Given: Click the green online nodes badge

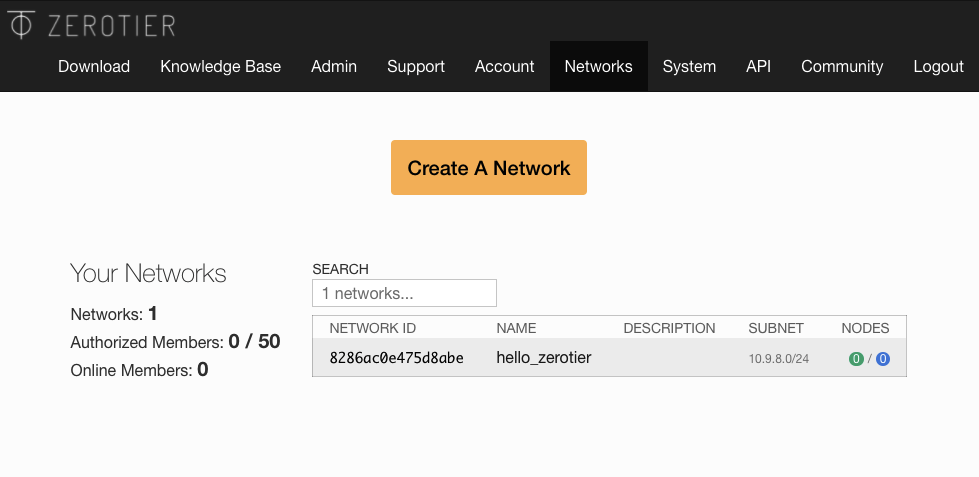Looking at the screenshot, I should (x=856, y=359).
